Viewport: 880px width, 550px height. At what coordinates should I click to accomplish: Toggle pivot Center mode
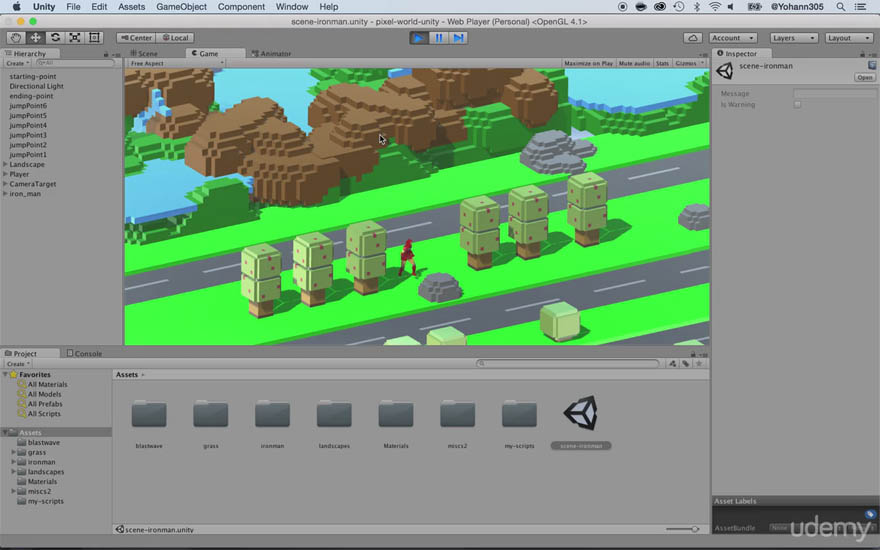pyautogui.click(x=136, y=38)
